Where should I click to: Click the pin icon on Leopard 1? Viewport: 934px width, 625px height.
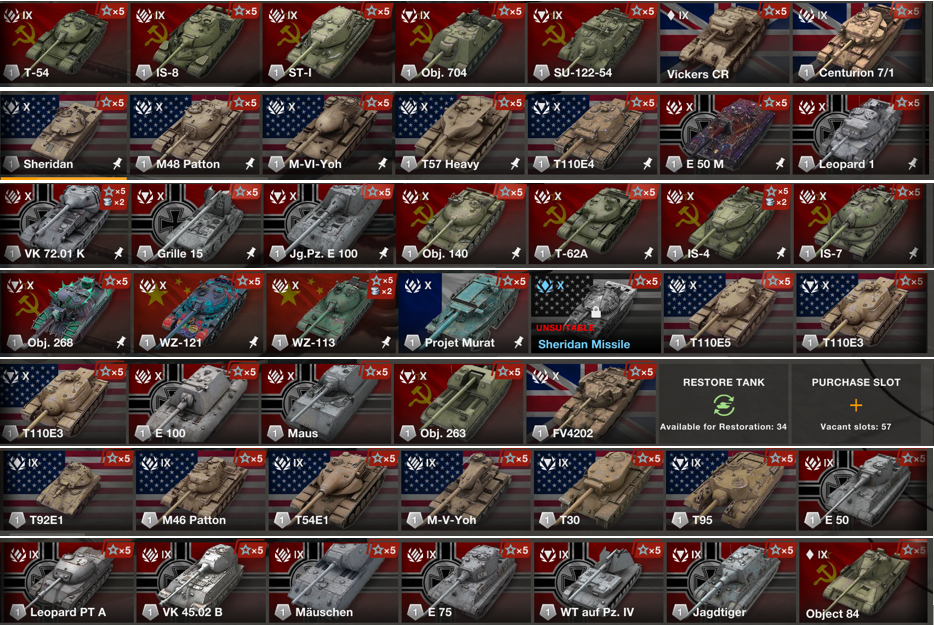click(913, 163)
